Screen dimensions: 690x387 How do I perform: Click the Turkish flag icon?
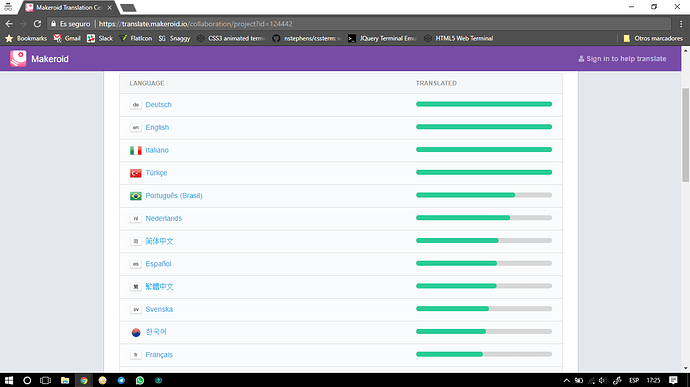coord(136,173)
